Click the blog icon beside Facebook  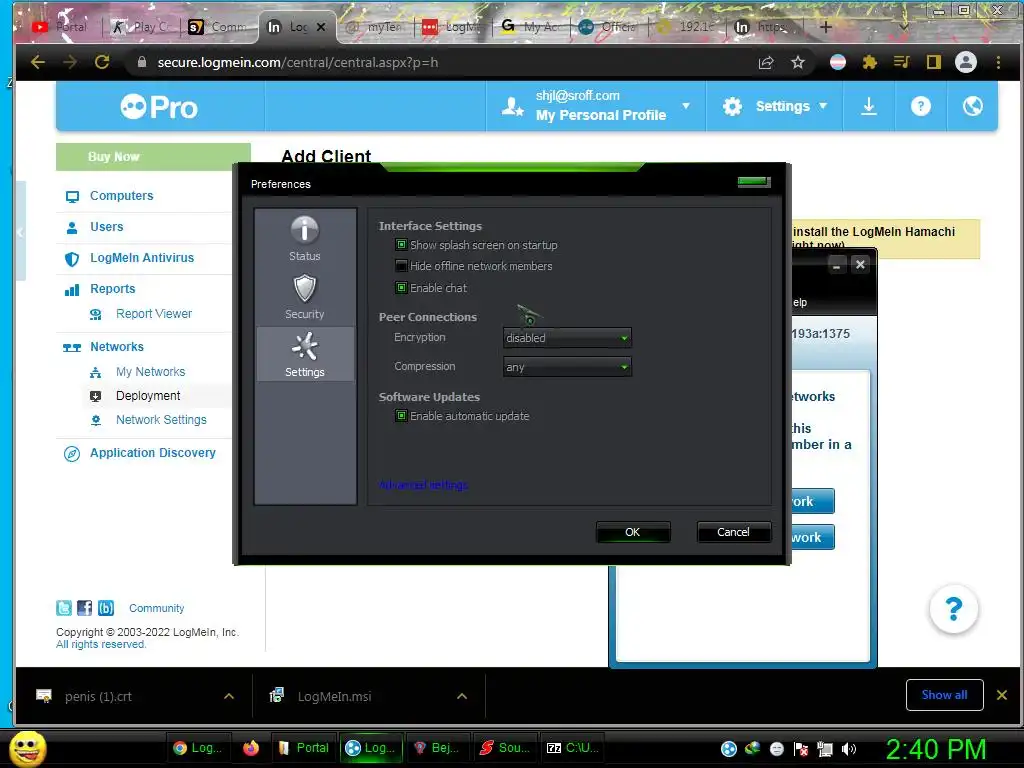click(106, 608)
